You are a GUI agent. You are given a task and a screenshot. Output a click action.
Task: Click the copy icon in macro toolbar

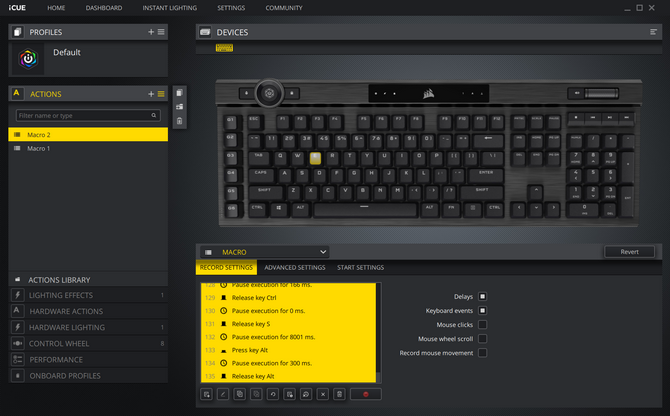click(239, 394)
